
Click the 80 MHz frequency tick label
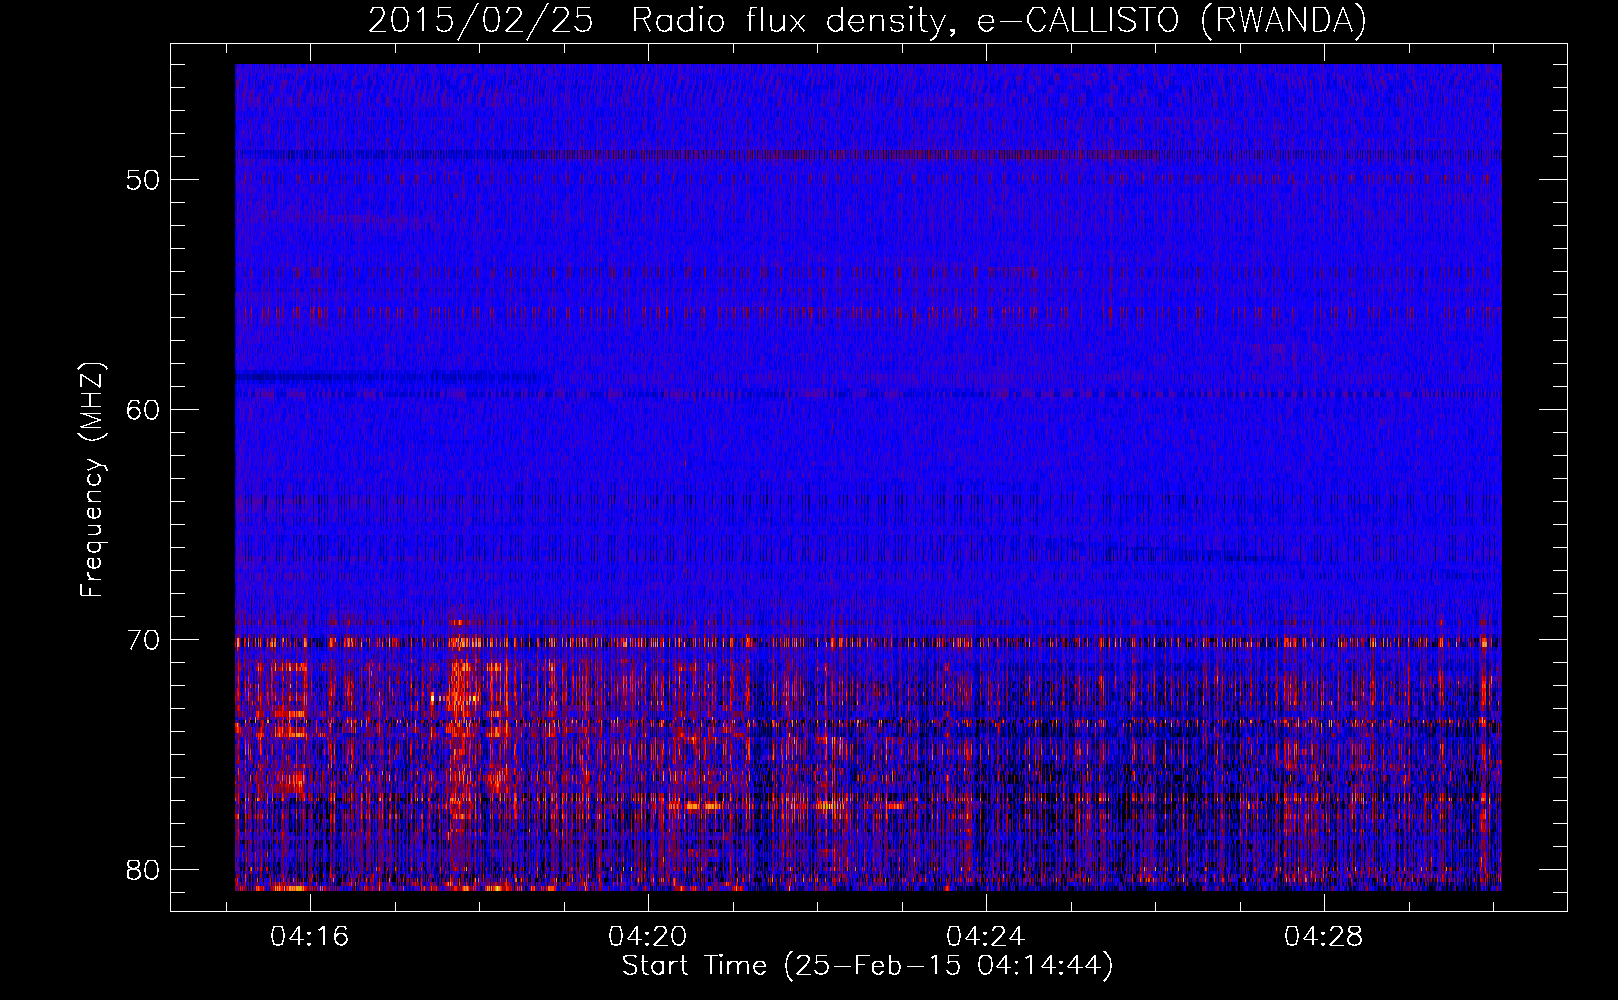tap(144, 870)
